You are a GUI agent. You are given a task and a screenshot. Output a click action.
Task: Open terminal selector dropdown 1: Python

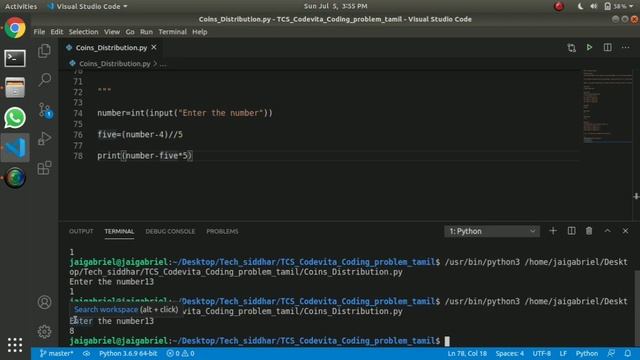click(x=492, y=231)
